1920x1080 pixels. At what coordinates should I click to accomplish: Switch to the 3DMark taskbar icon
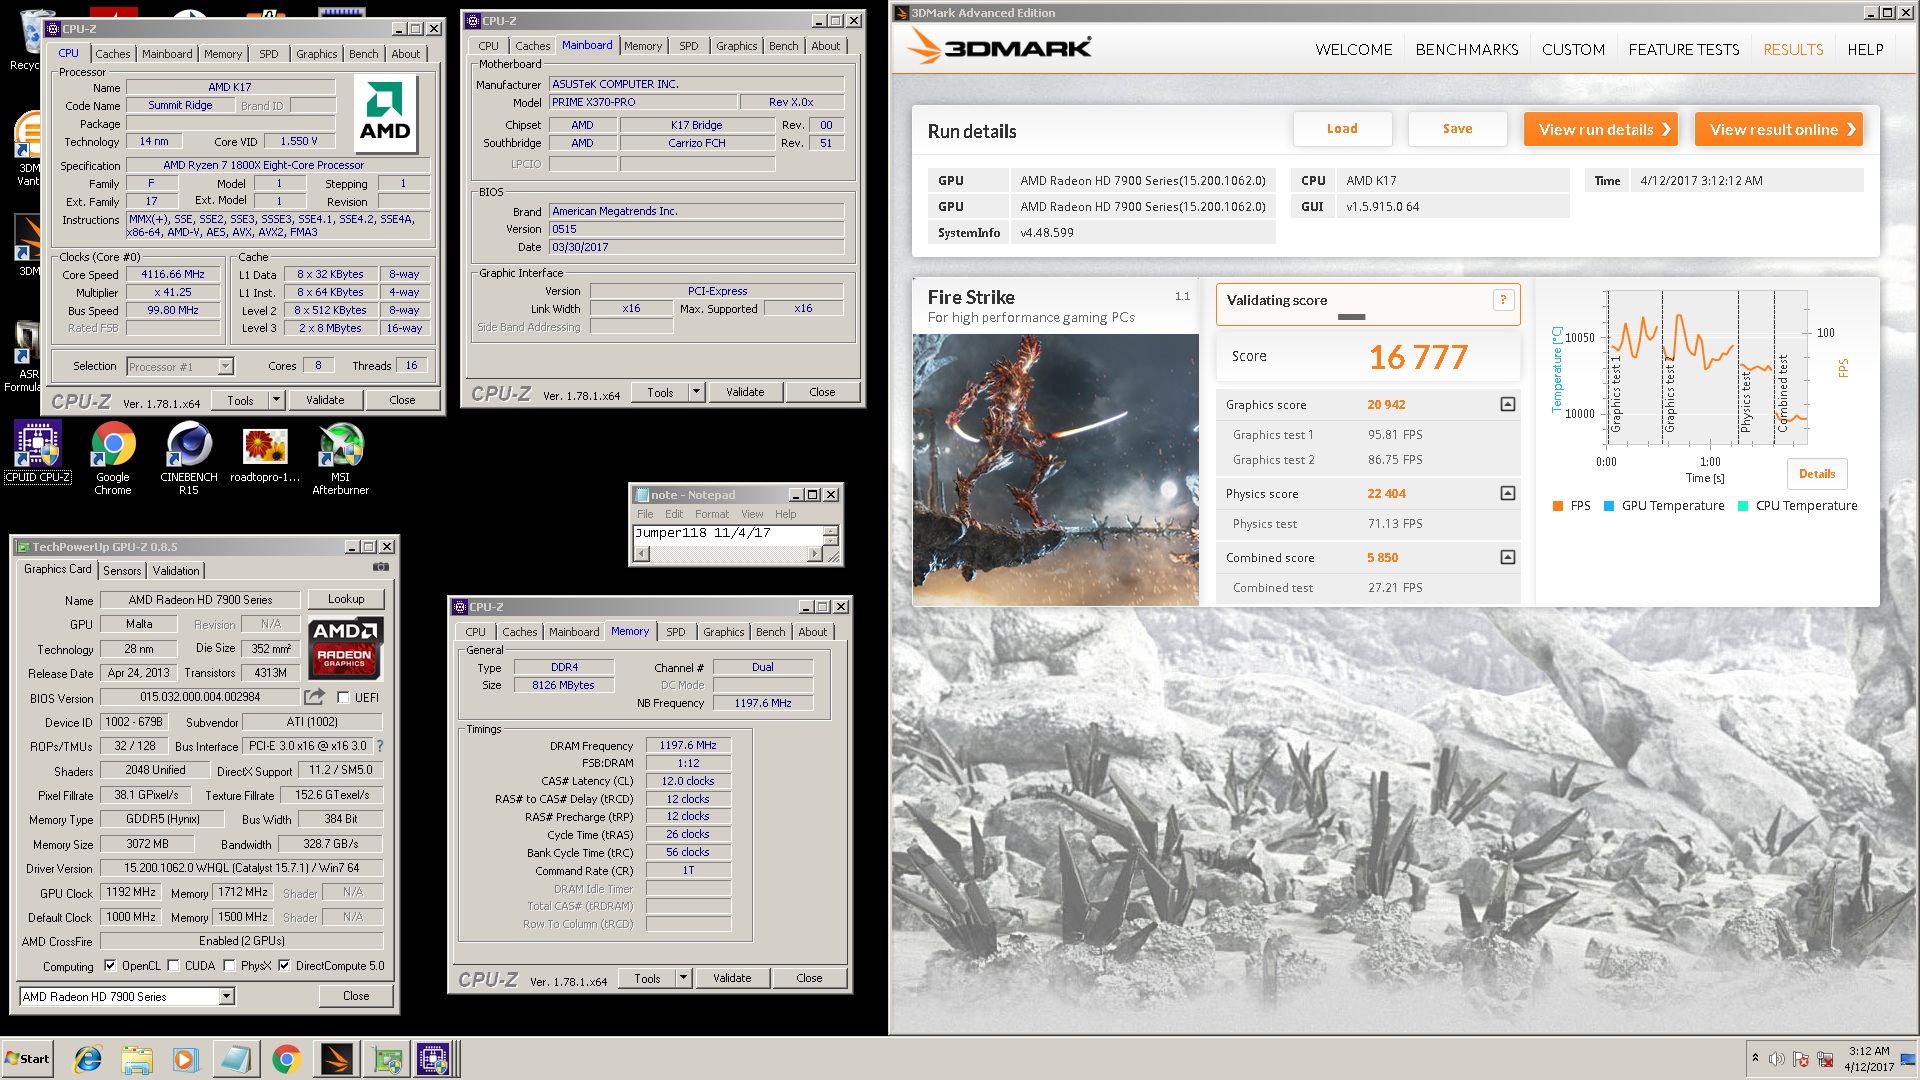pyautogui.click(x=336, y=1059)
